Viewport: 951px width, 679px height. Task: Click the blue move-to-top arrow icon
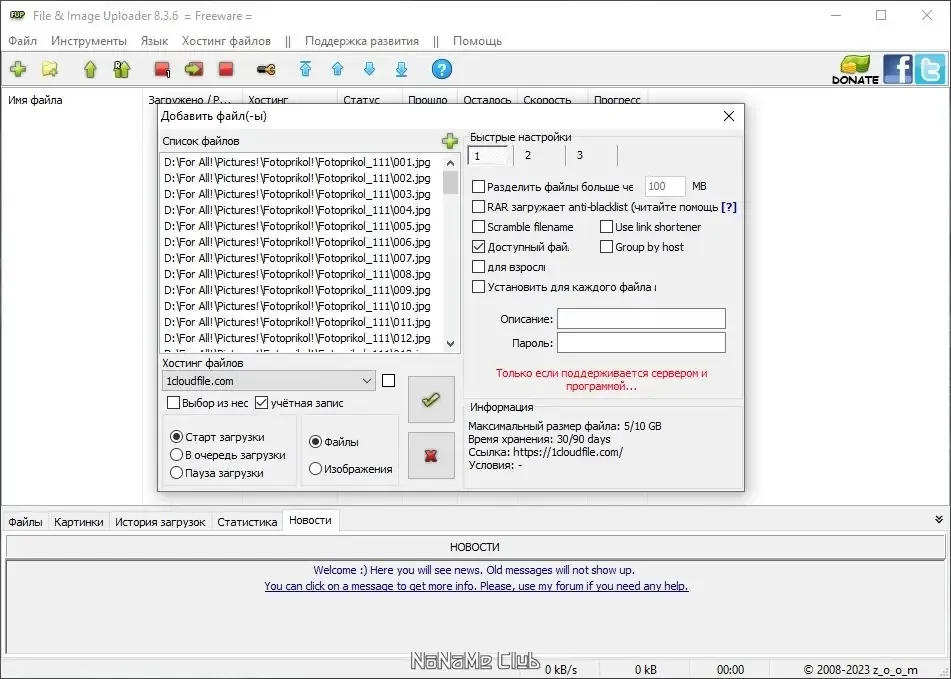tap(305, 69)
